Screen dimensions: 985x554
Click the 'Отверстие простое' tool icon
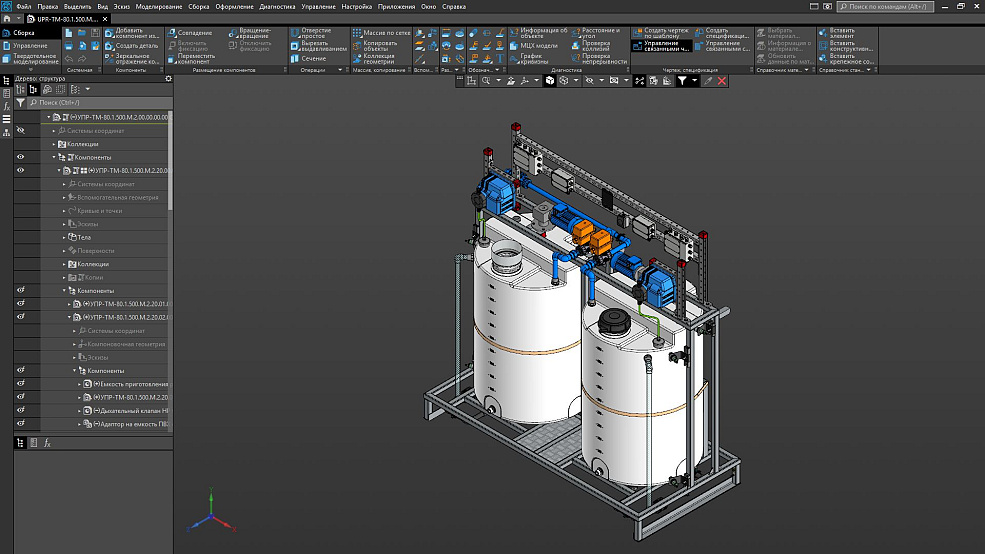pos(294,33)
